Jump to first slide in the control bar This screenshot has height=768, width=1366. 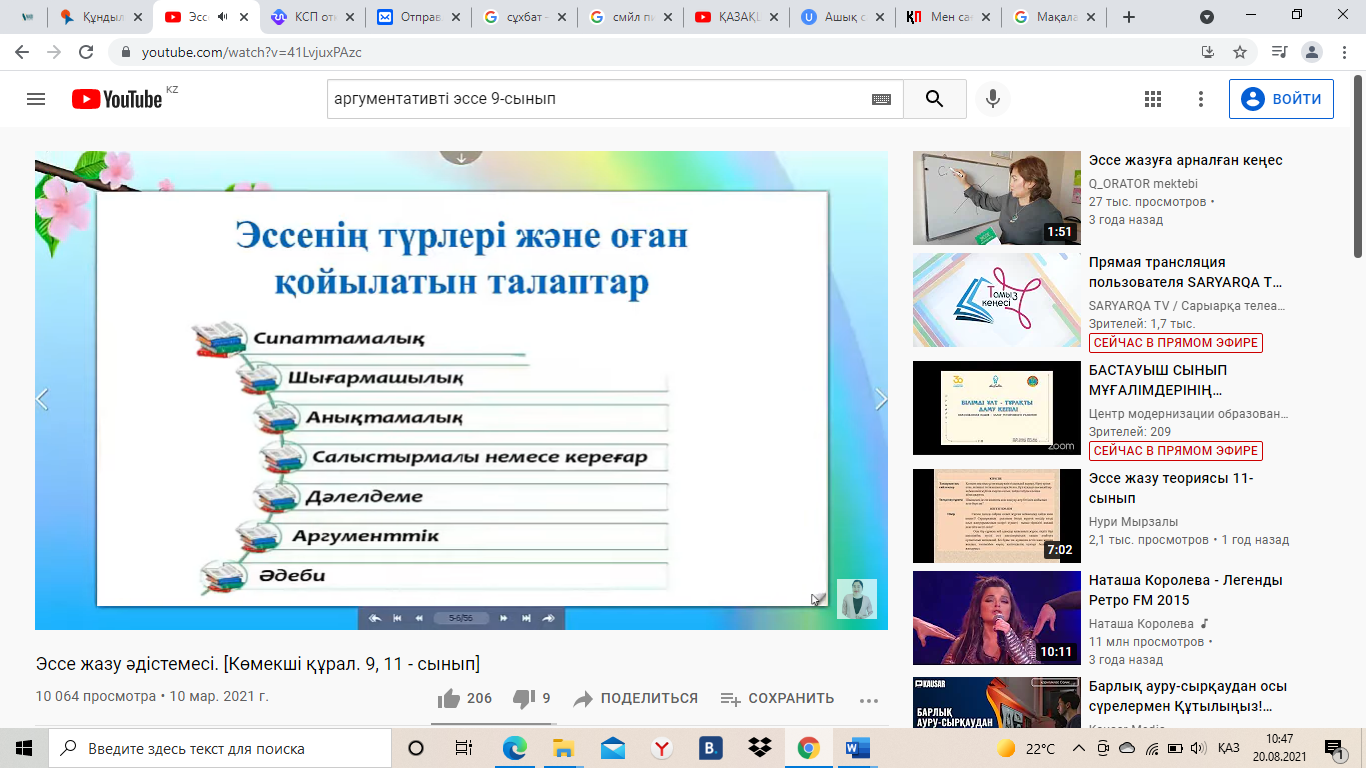(x=397, y=618)
